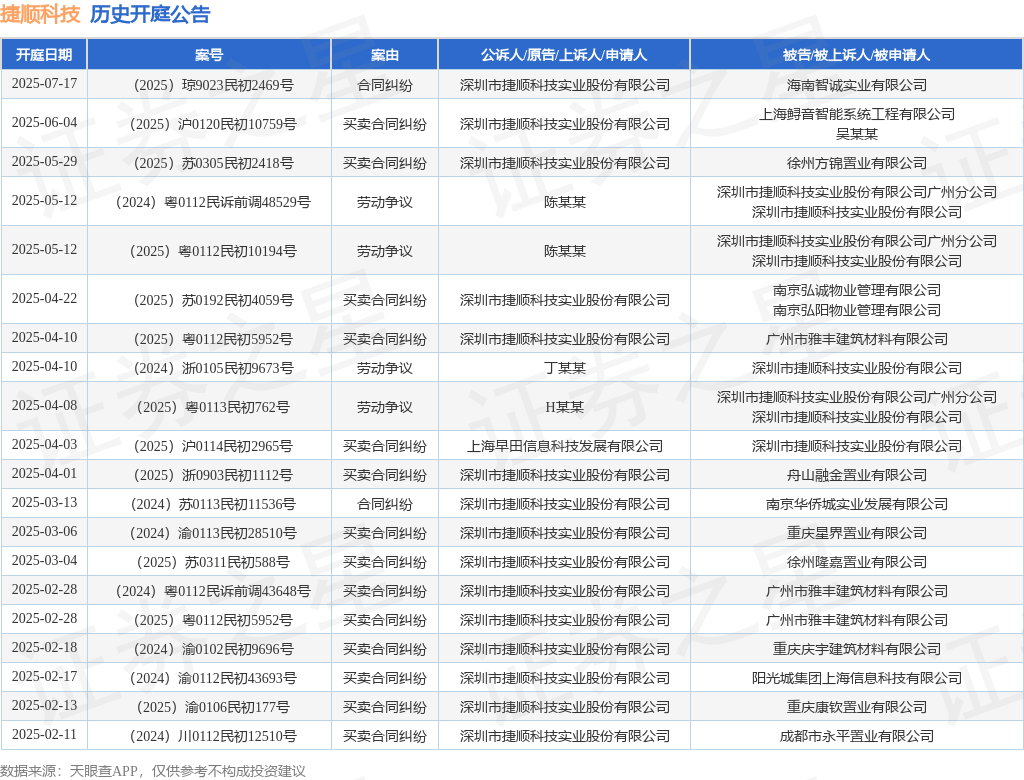Select the 案号 column header
The height and width of the screenshot is (780, 1024).
click(x=209, y=55)
